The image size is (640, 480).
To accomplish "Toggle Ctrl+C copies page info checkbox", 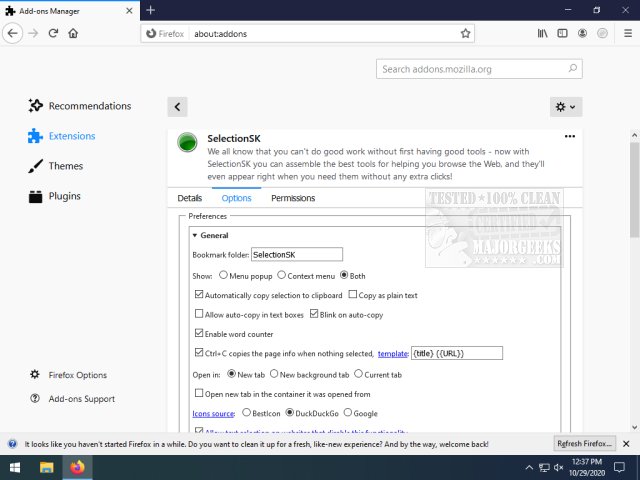I will (199, 352).
